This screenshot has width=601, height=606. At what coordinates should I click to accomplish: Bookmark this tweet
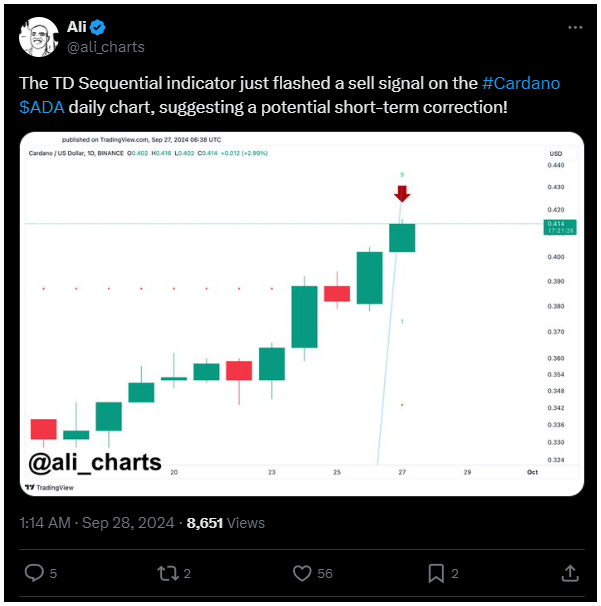point(436,573)
